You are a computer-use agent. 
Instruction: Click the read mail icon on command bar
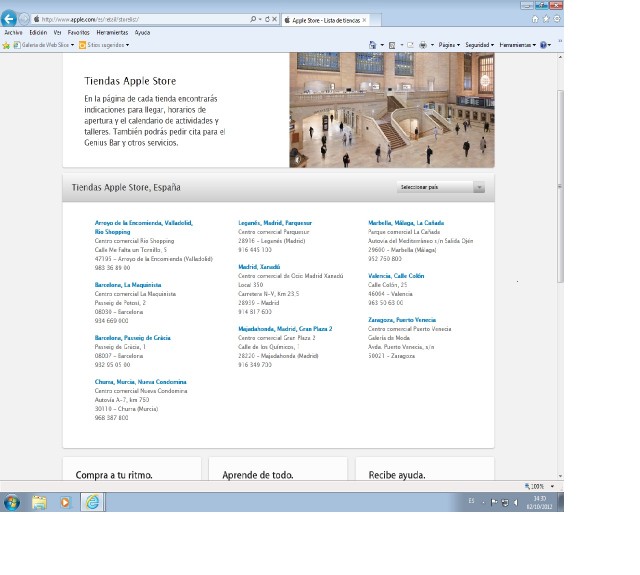click(x=410, y=45)
